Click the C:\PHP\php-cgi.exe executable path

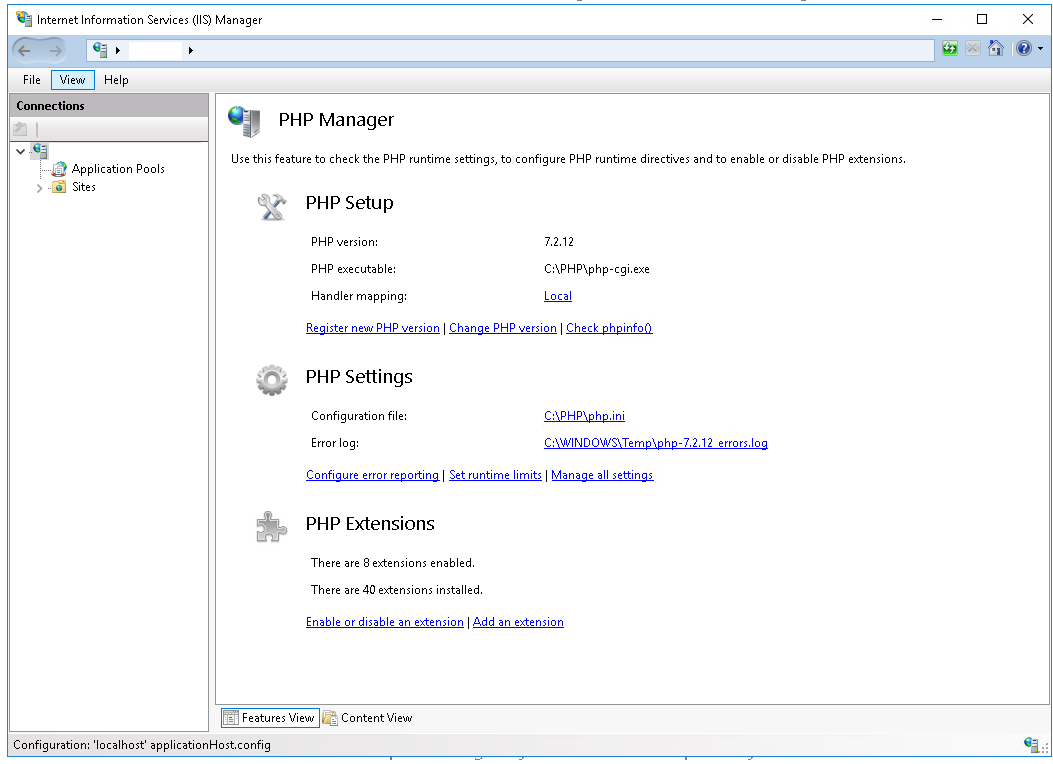click(597, 269)
